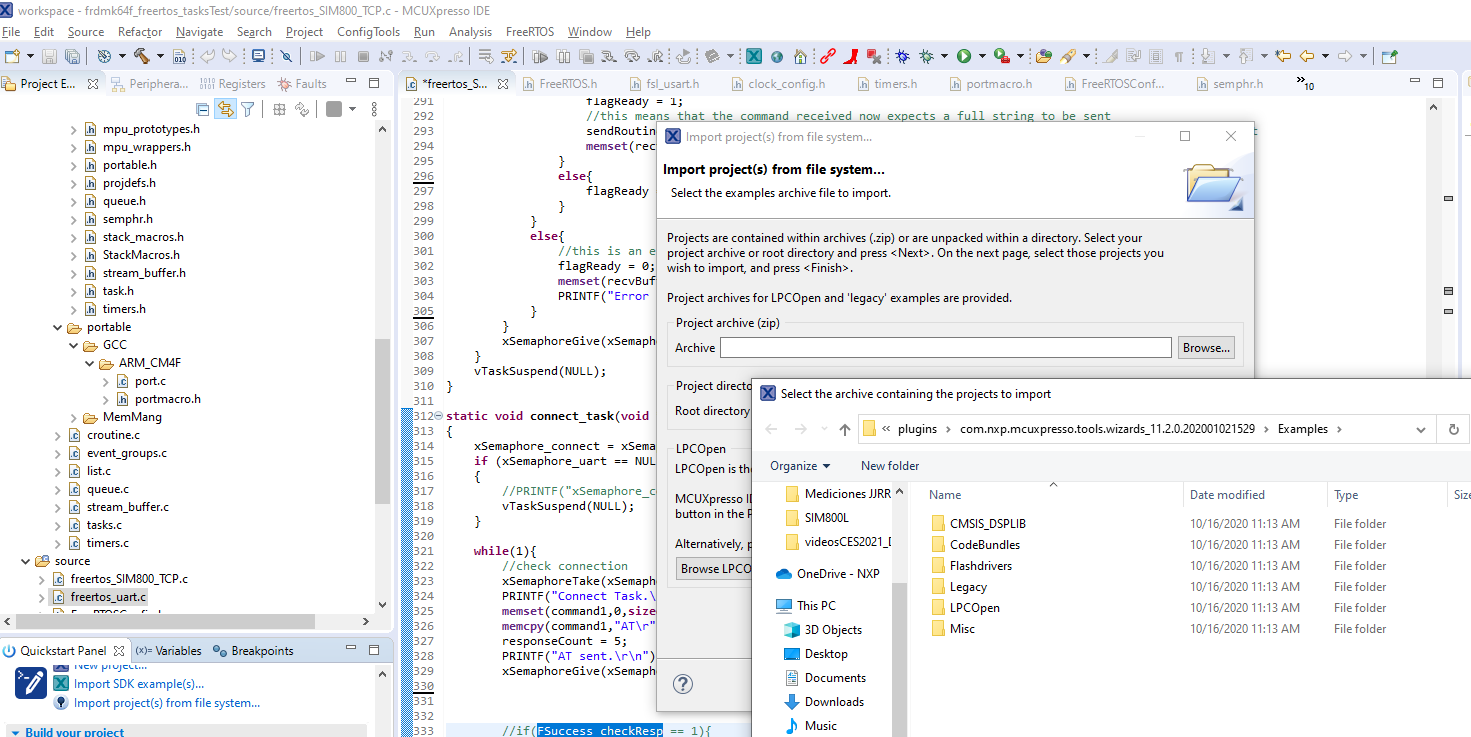
Task: Run the application using the green Run icon
Action: coord(965,57)
